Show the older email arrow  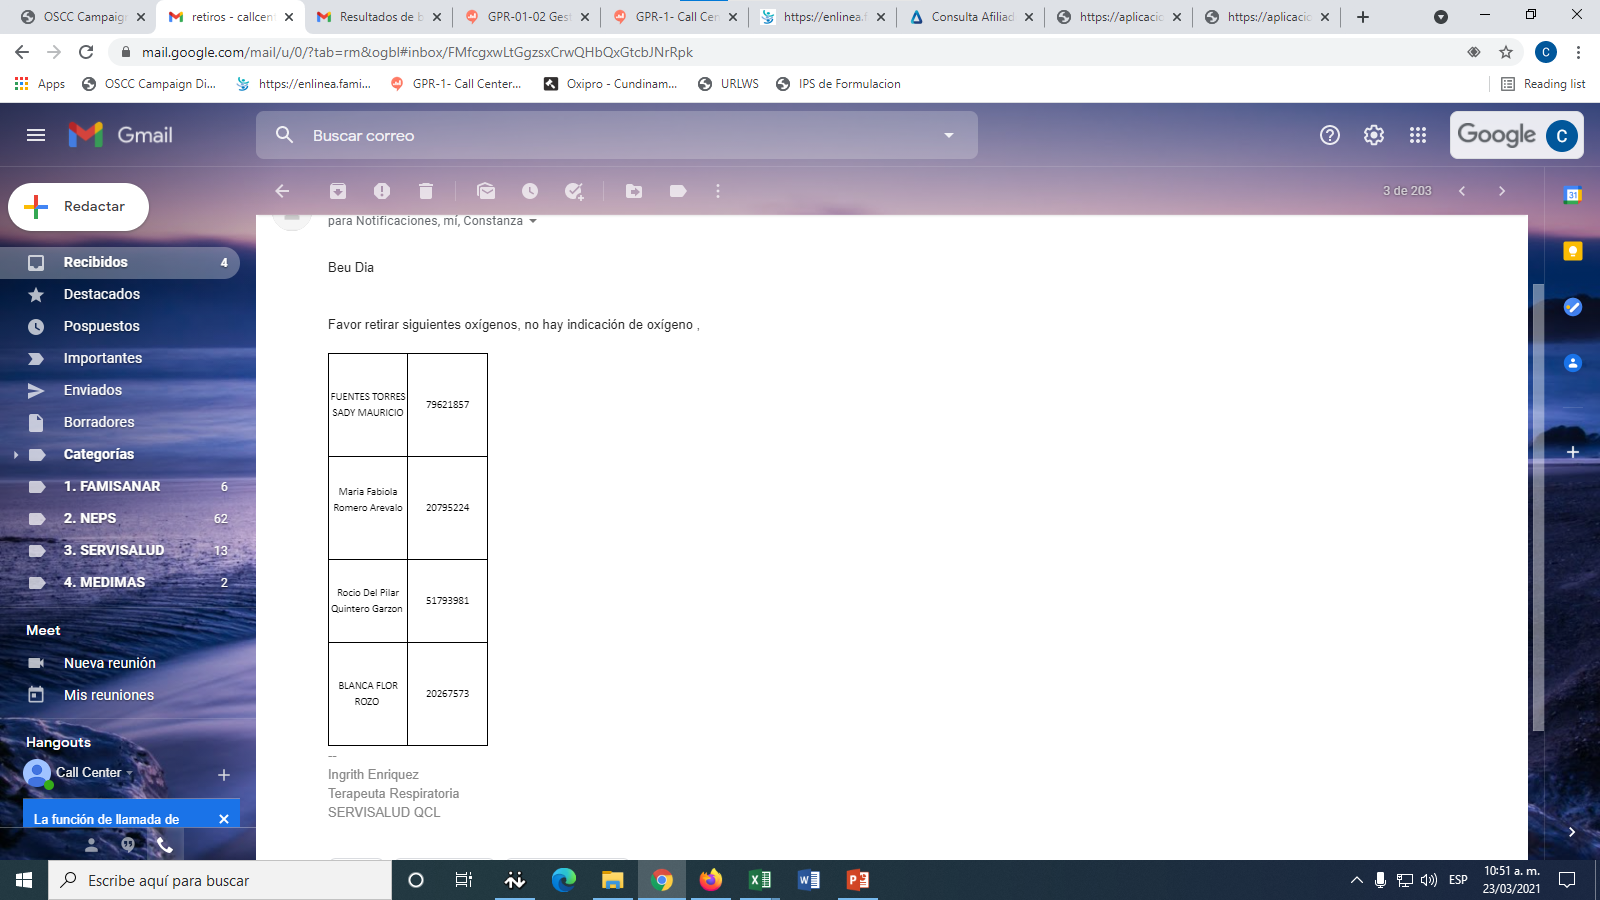pos(1502,191)
